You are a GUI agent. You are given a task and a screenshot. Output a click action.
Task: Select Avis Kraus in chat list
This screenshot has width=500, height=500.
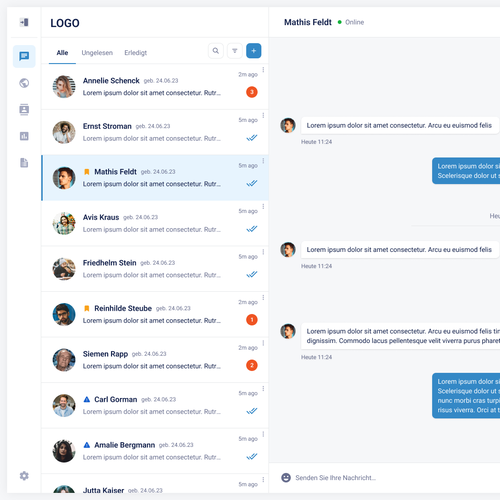[155, 223]
